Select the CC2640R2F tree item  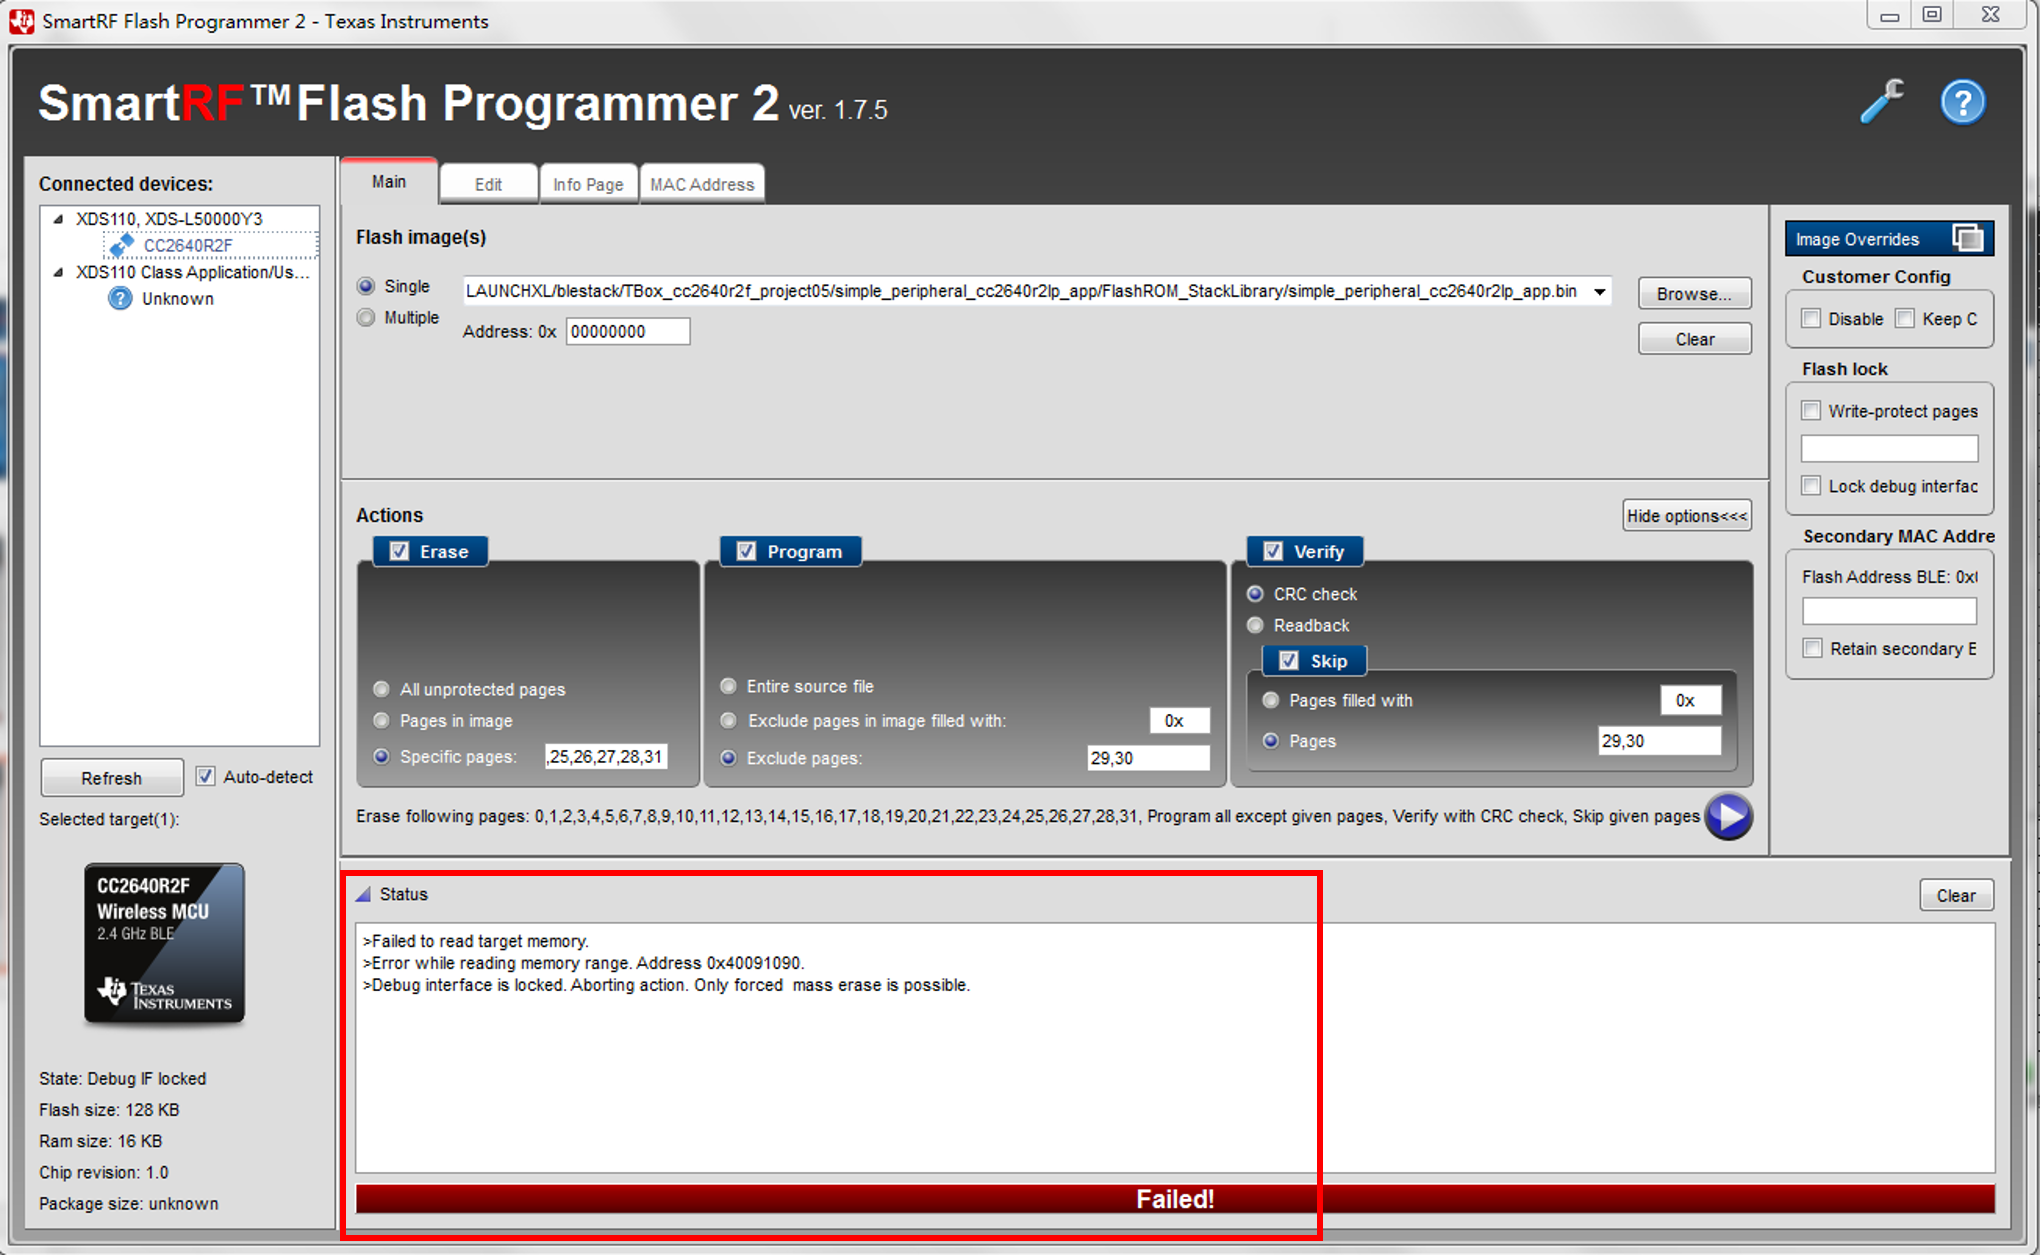(188, 245)
